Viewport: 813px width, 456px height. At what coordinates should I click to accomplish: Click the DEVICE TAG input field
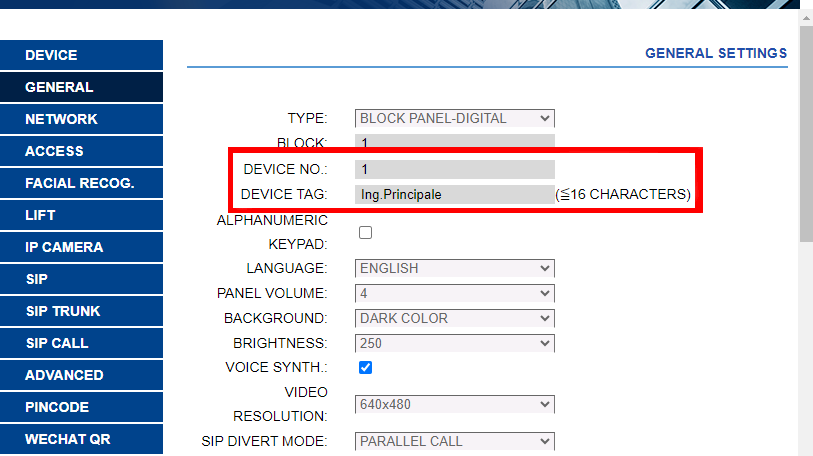click(454, 194)
